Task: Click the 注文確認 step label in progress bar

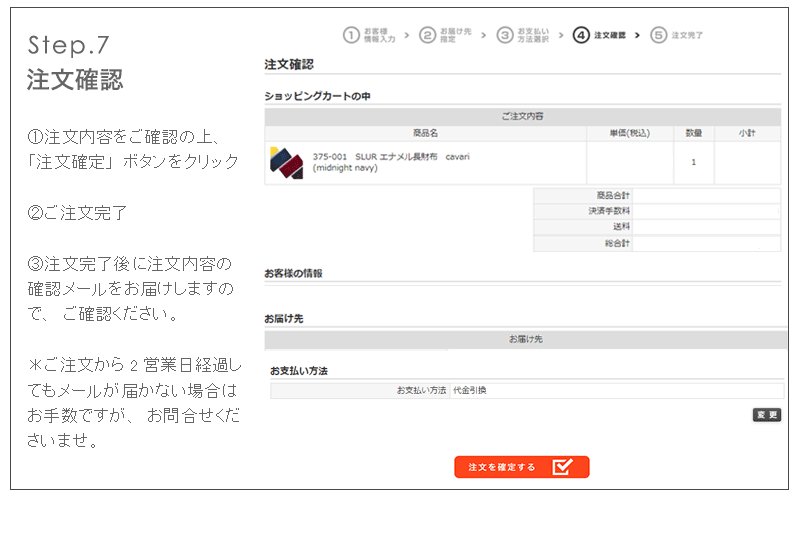Action: pos(609,35)
